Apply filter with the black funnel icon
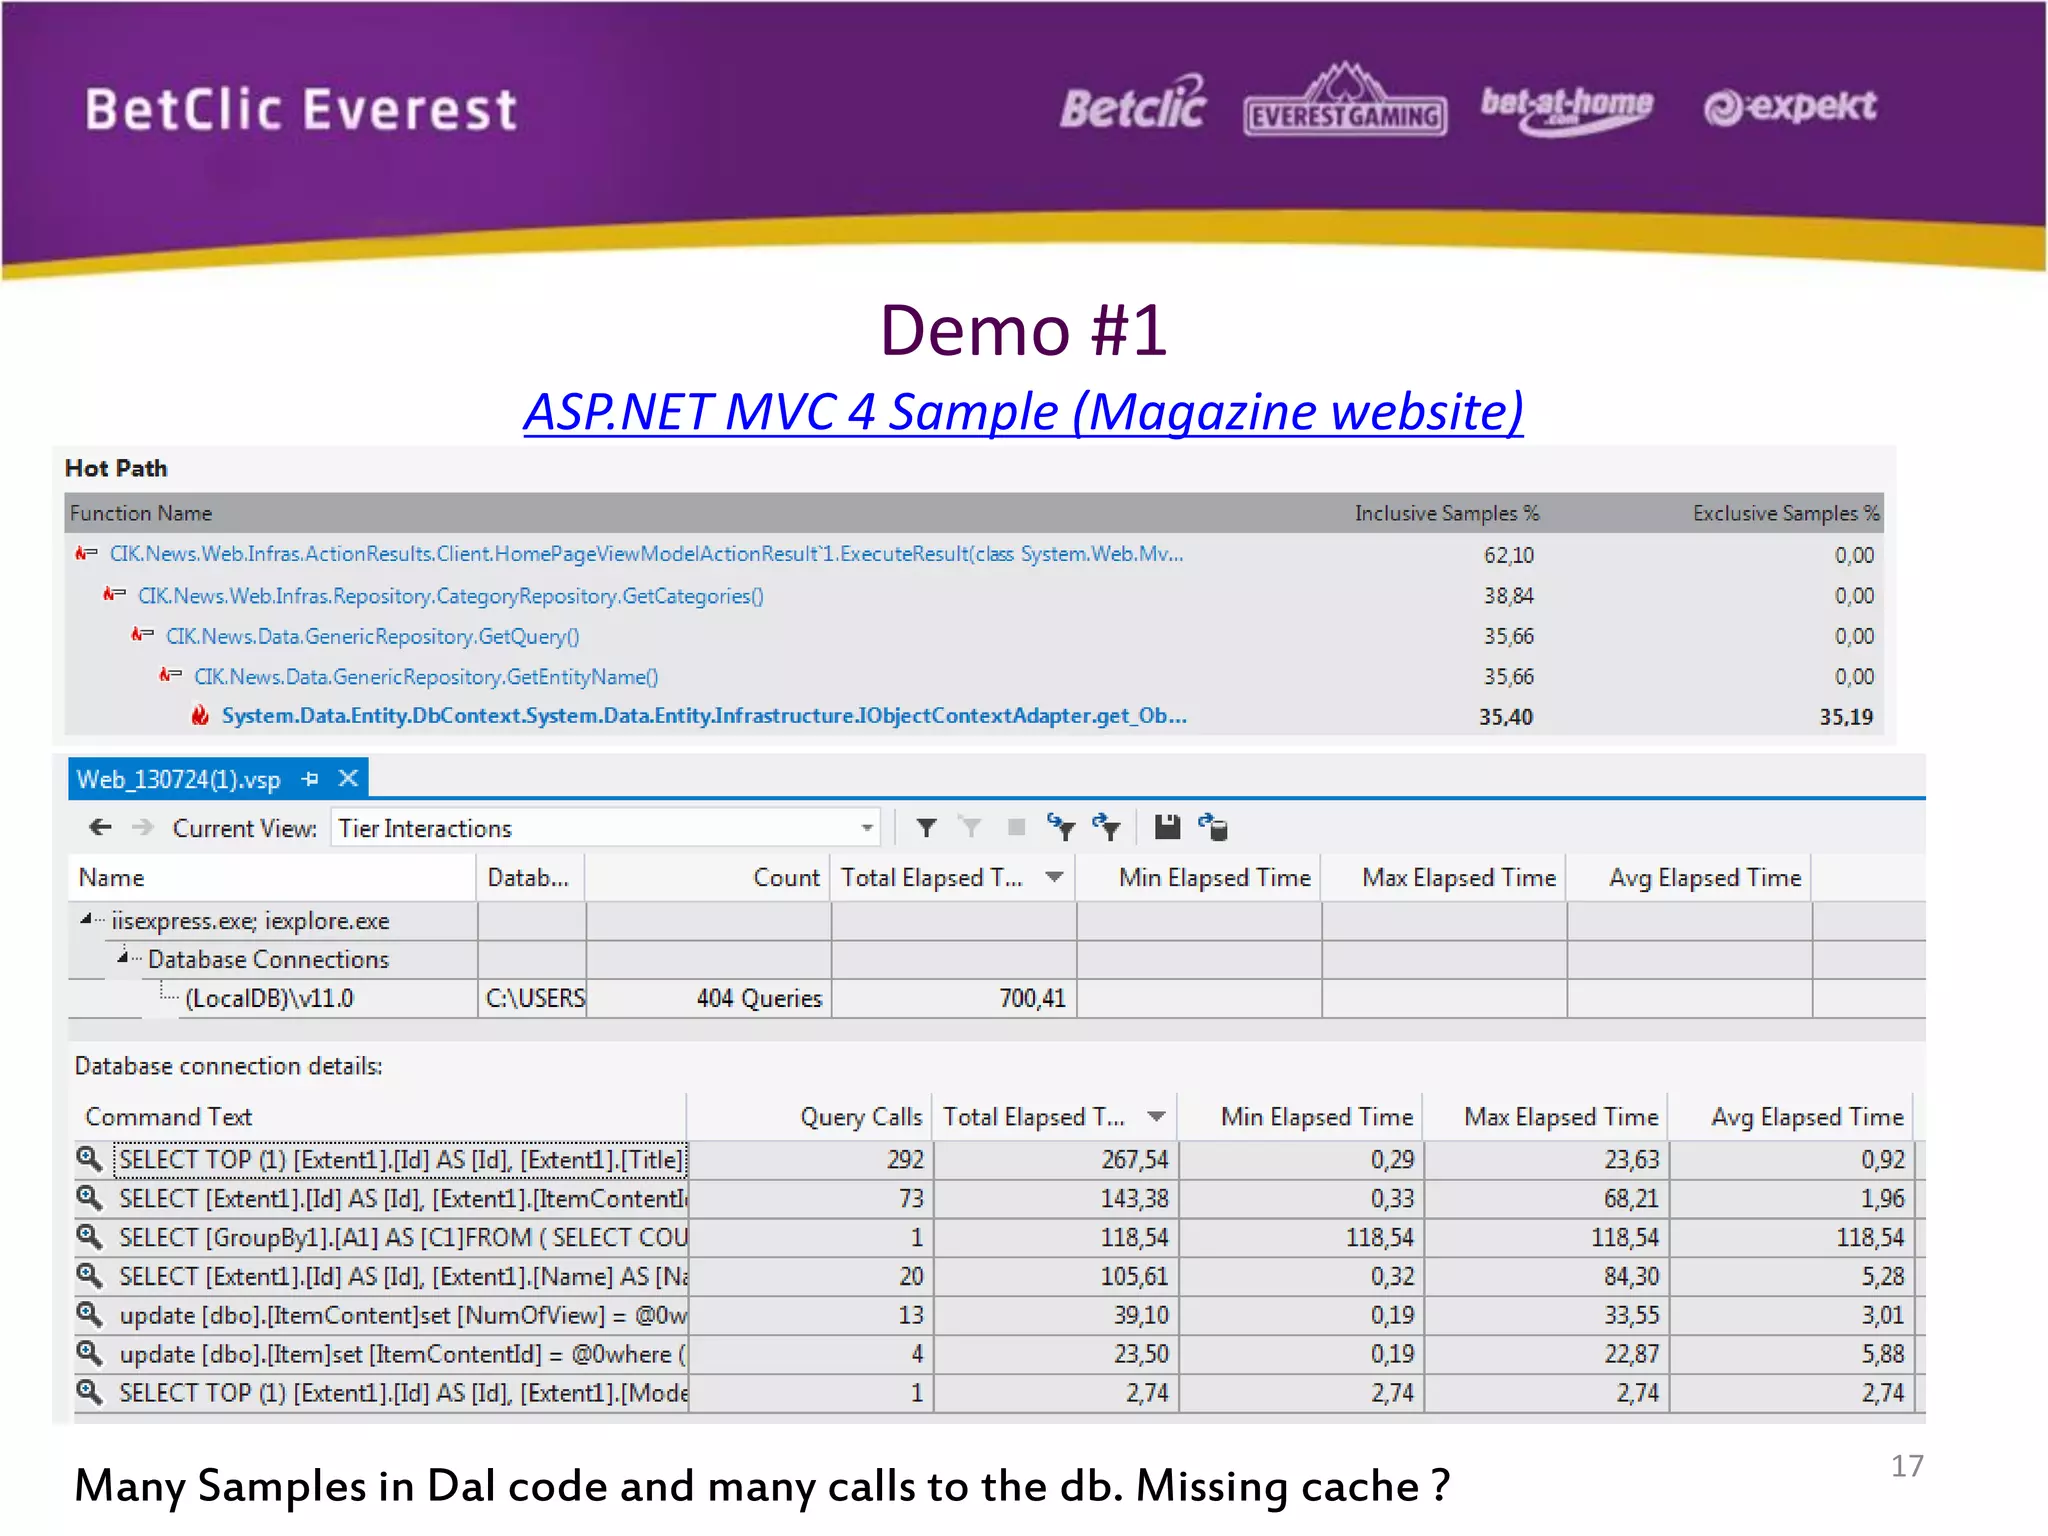The image size is (2048, 1536). coord(926,827)
